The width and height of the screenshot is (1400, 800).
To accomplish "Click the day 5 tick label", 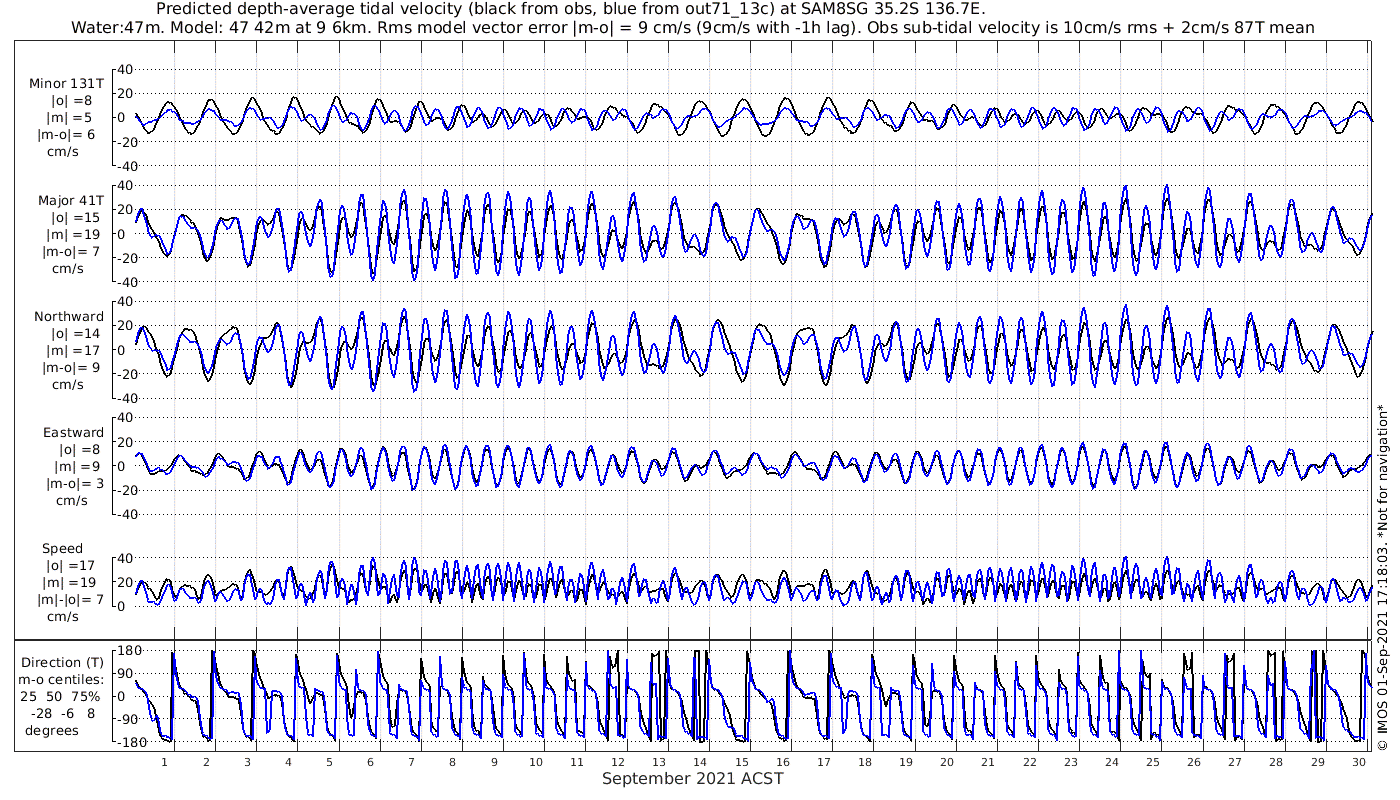I will point(329,762).
